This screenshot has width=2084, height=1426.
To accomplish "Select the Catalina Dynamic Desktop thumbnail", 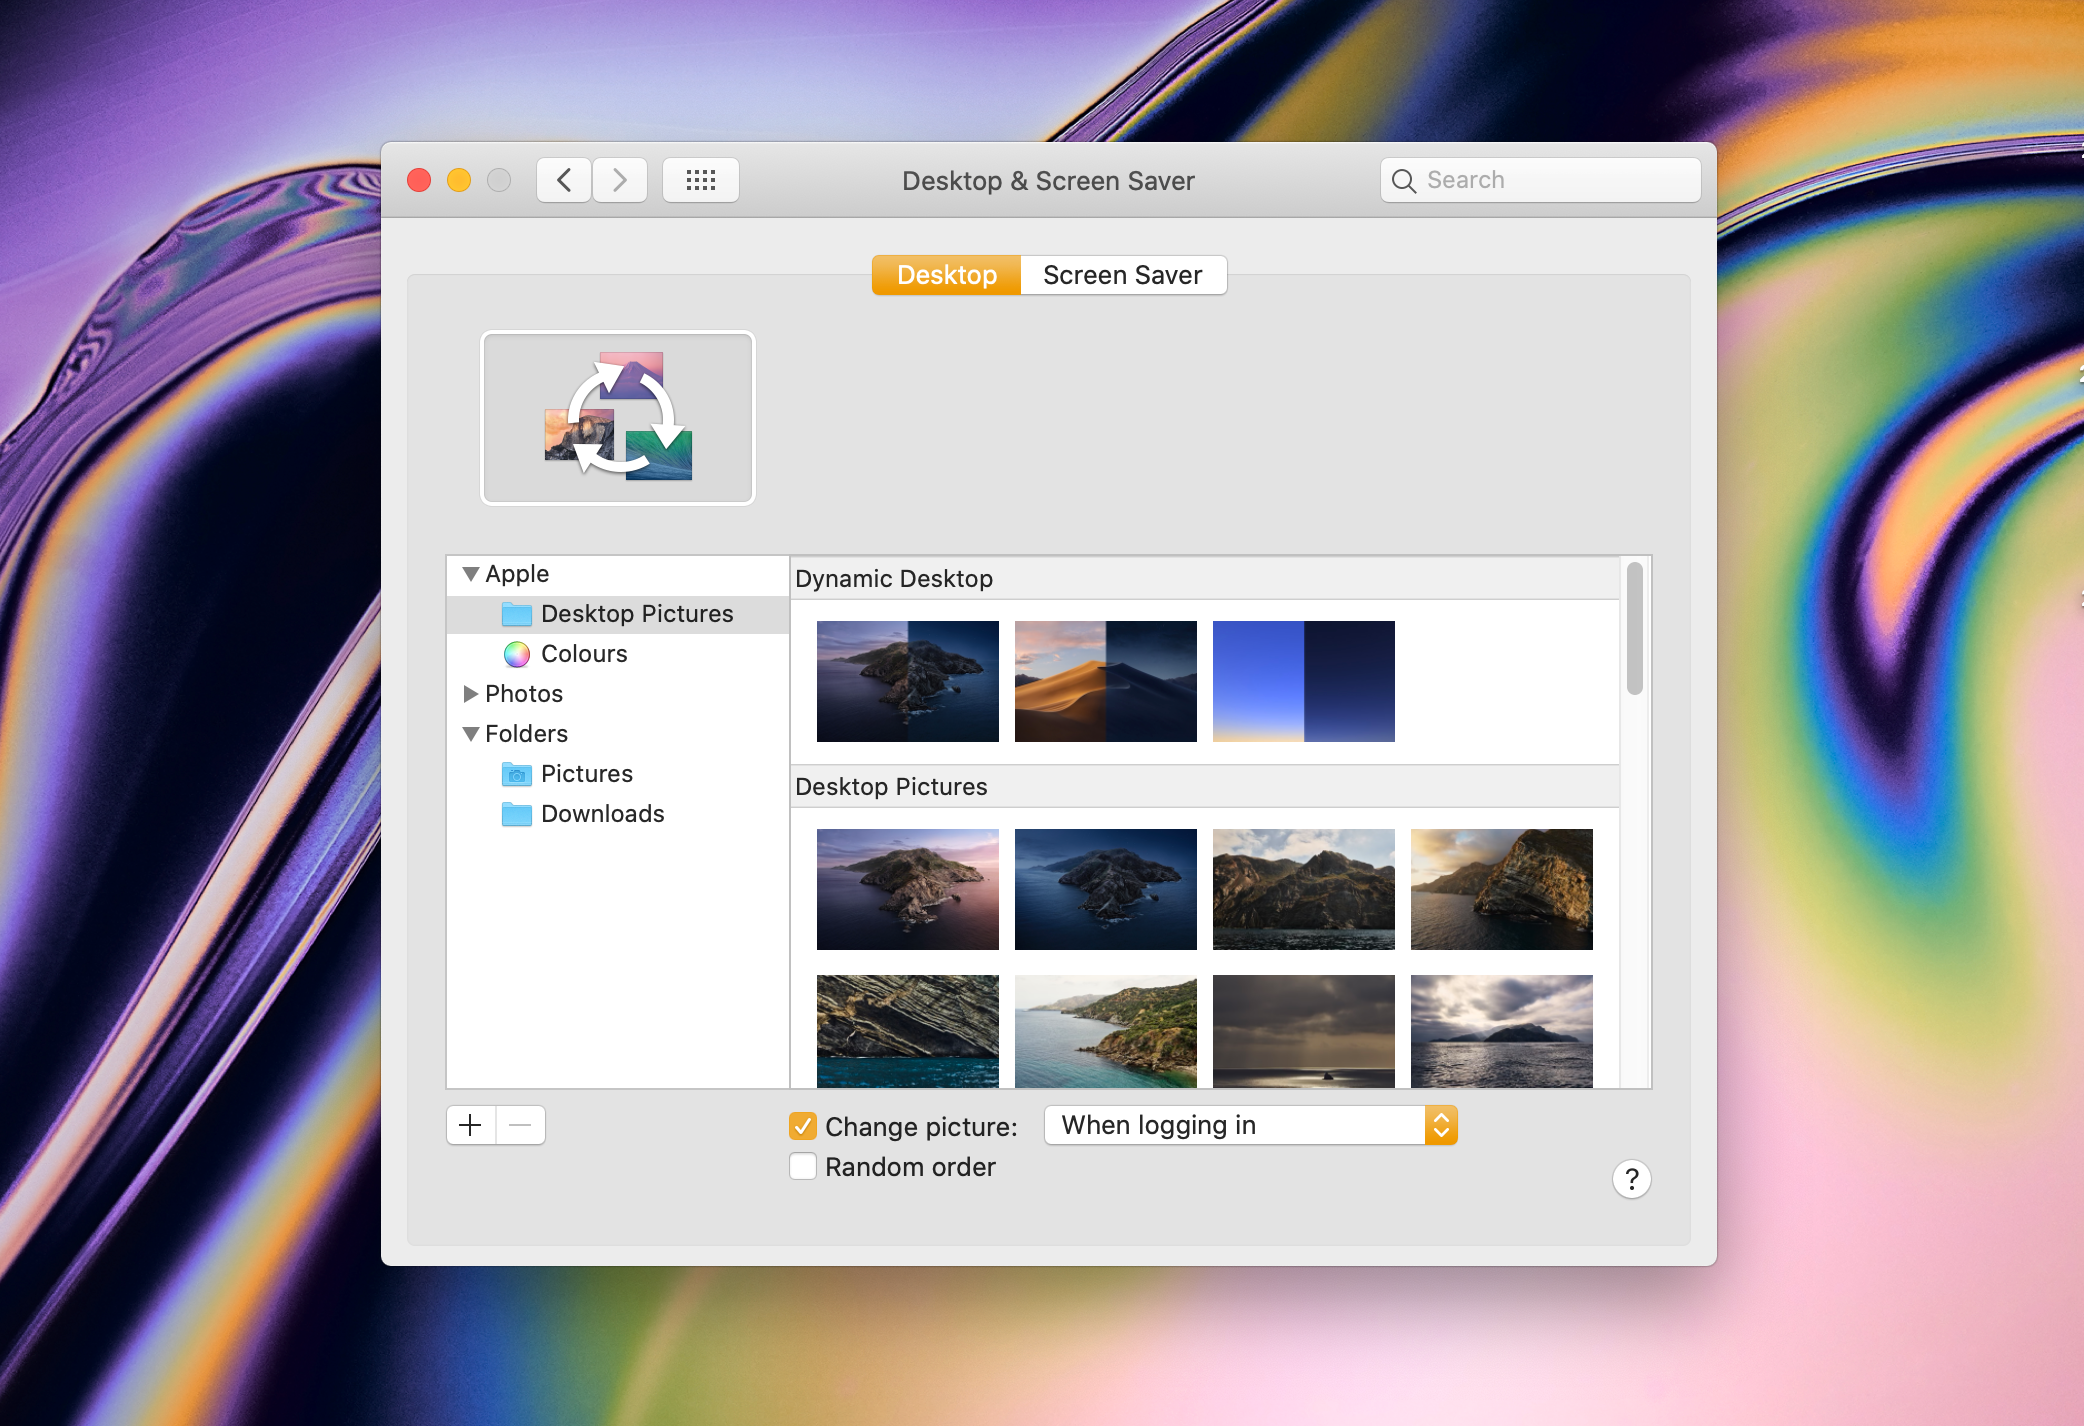I will [907, 681].
